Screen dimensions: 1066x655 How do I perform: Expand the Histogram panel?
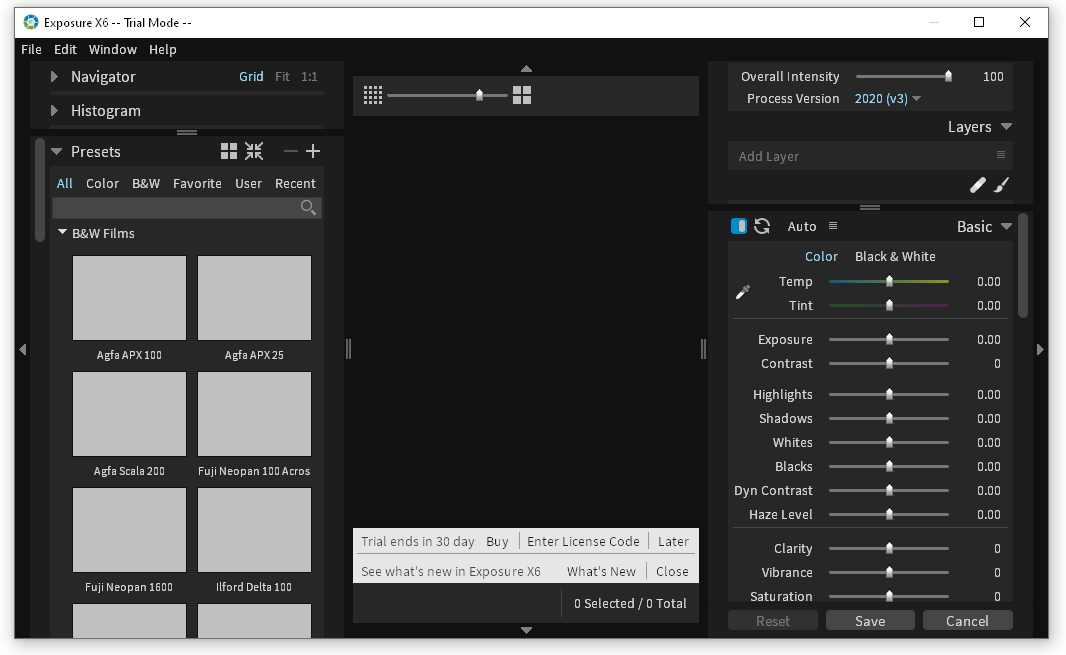54,111
